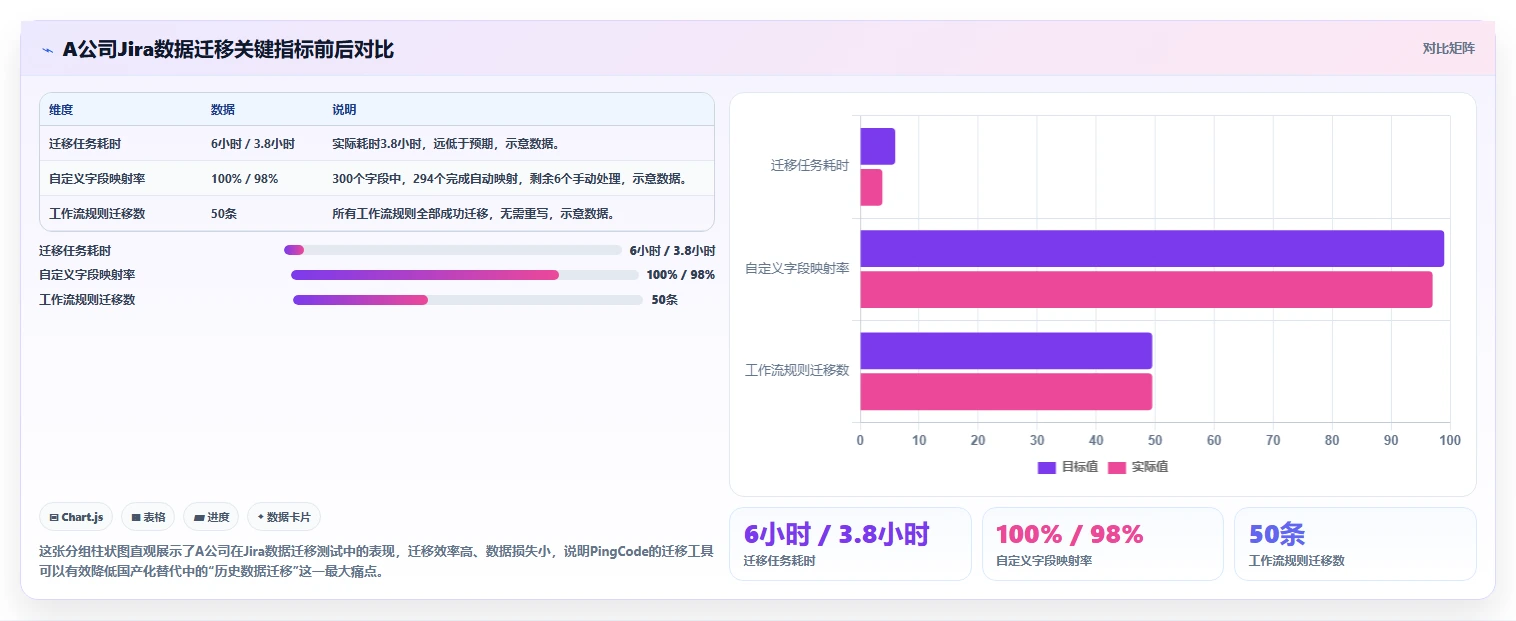Click chart axis label 工作流规则迁移数
Viewport: 1516px width, 621px height.
[797, 370]
